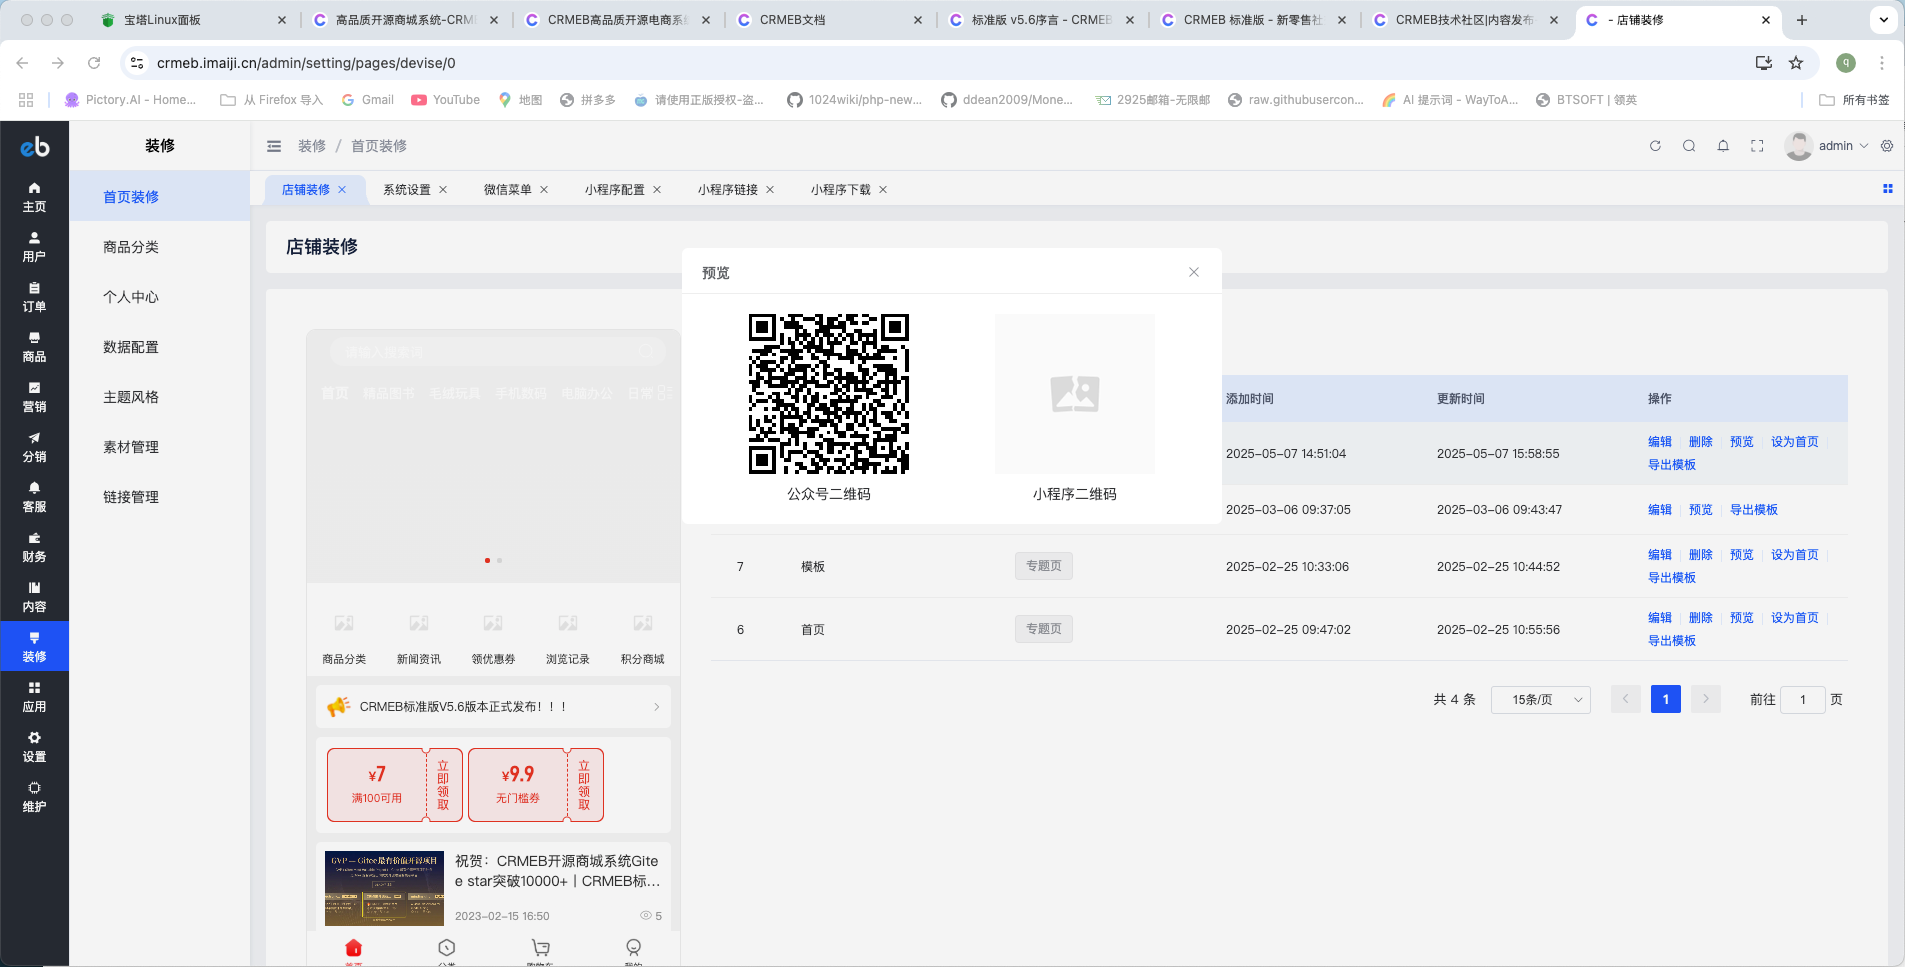Switch to the 店铺装修 tab
This screenshot has height=967, width=1905.
[x=306, y=189]
